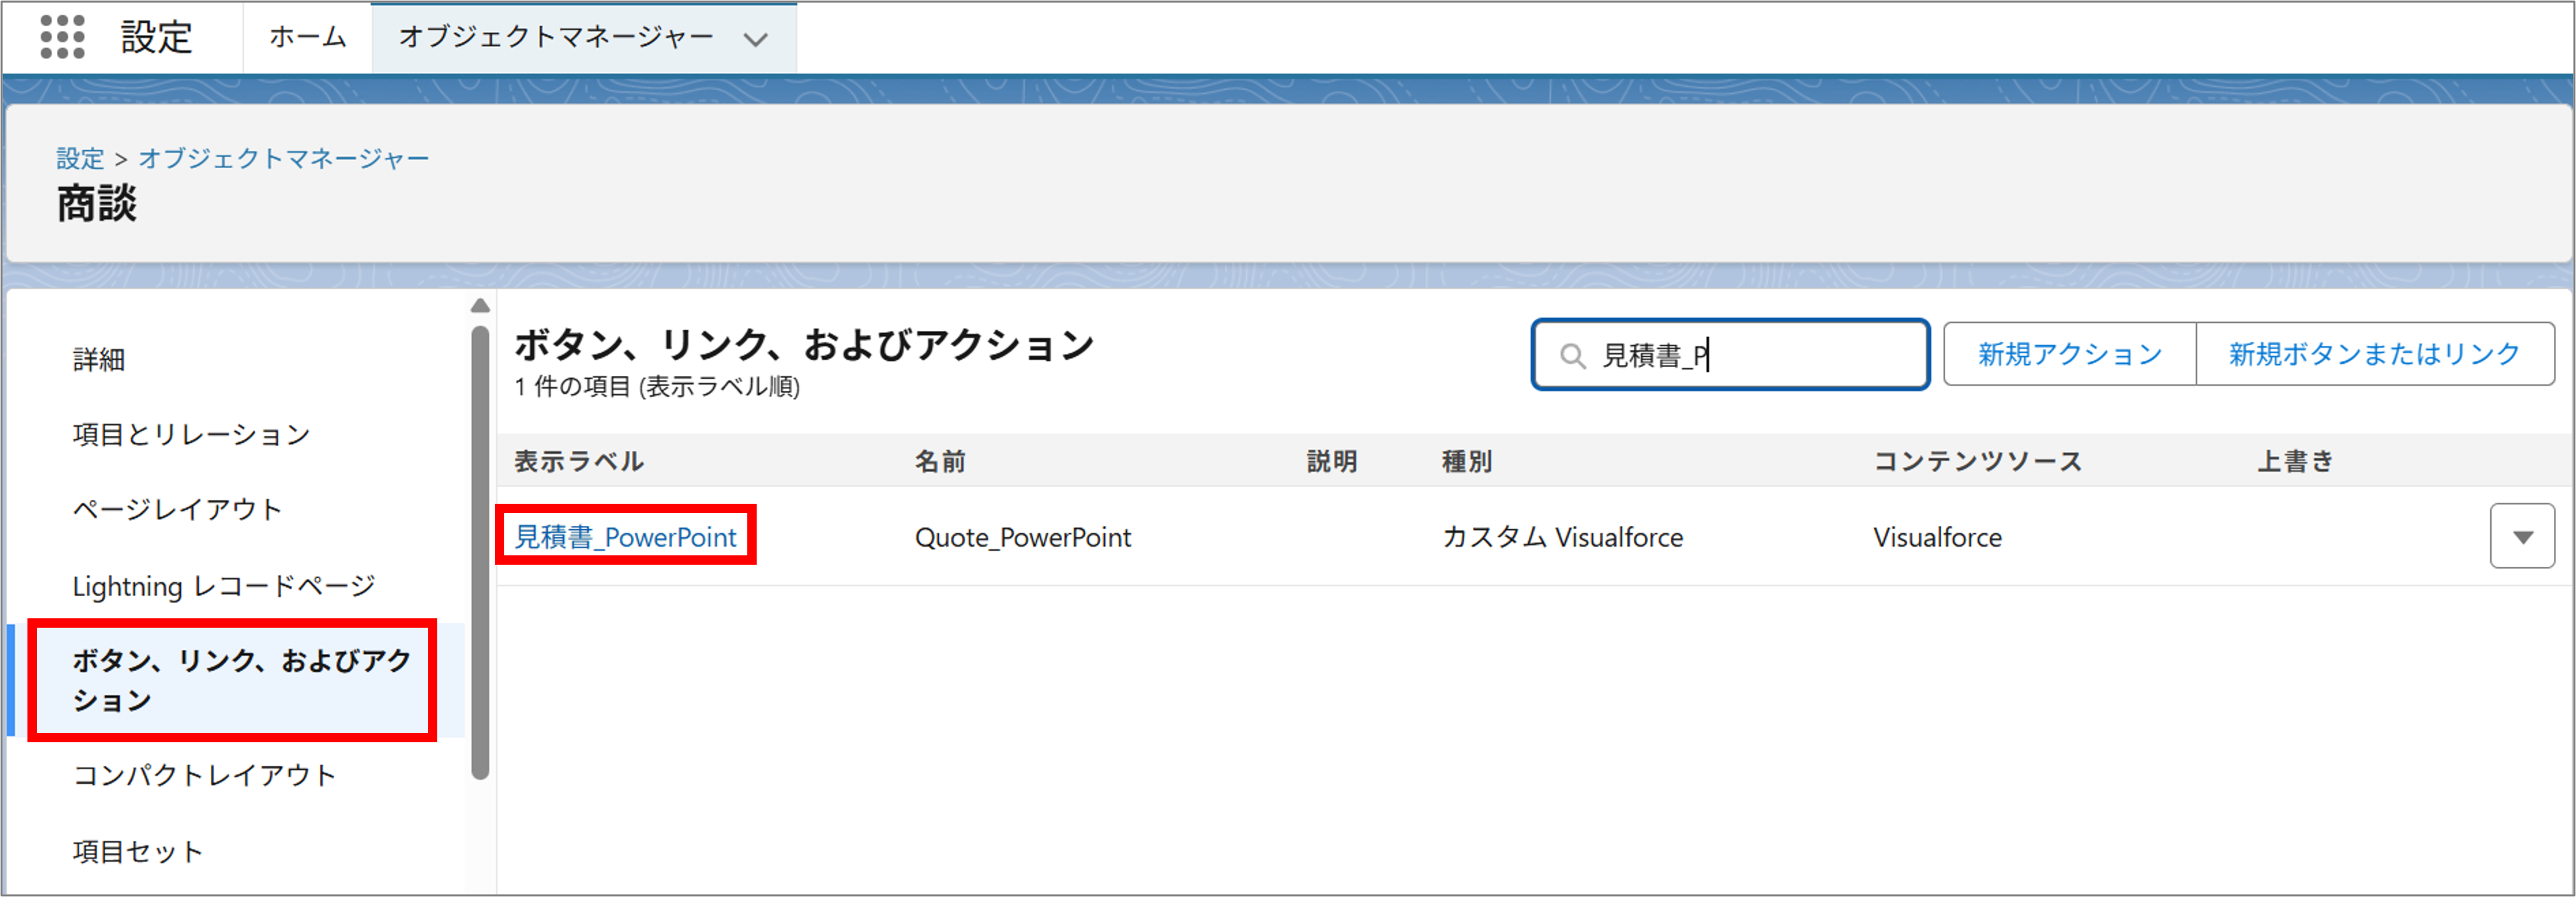Open コンパクトレイアウト sidebar item
This screenshot has height=897, width=2576.
click(x=204, y=775)
